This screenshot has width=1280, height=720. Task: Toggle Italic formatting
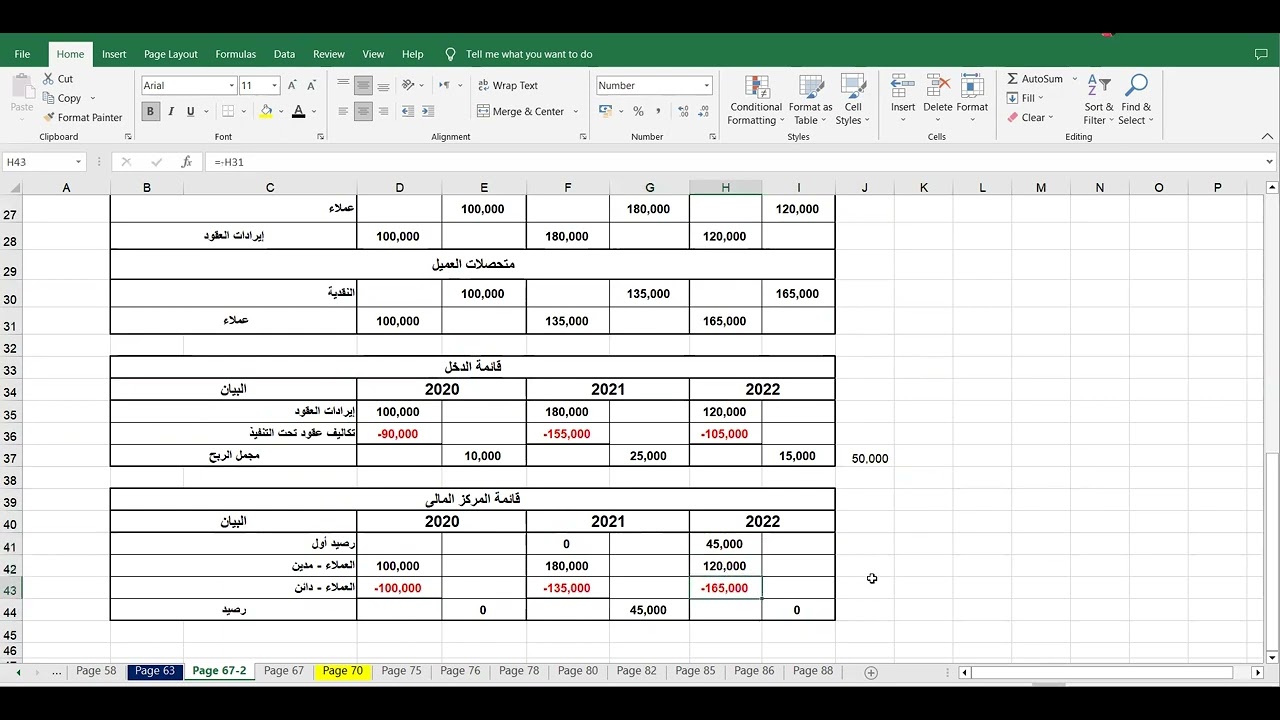pos(171,112)
